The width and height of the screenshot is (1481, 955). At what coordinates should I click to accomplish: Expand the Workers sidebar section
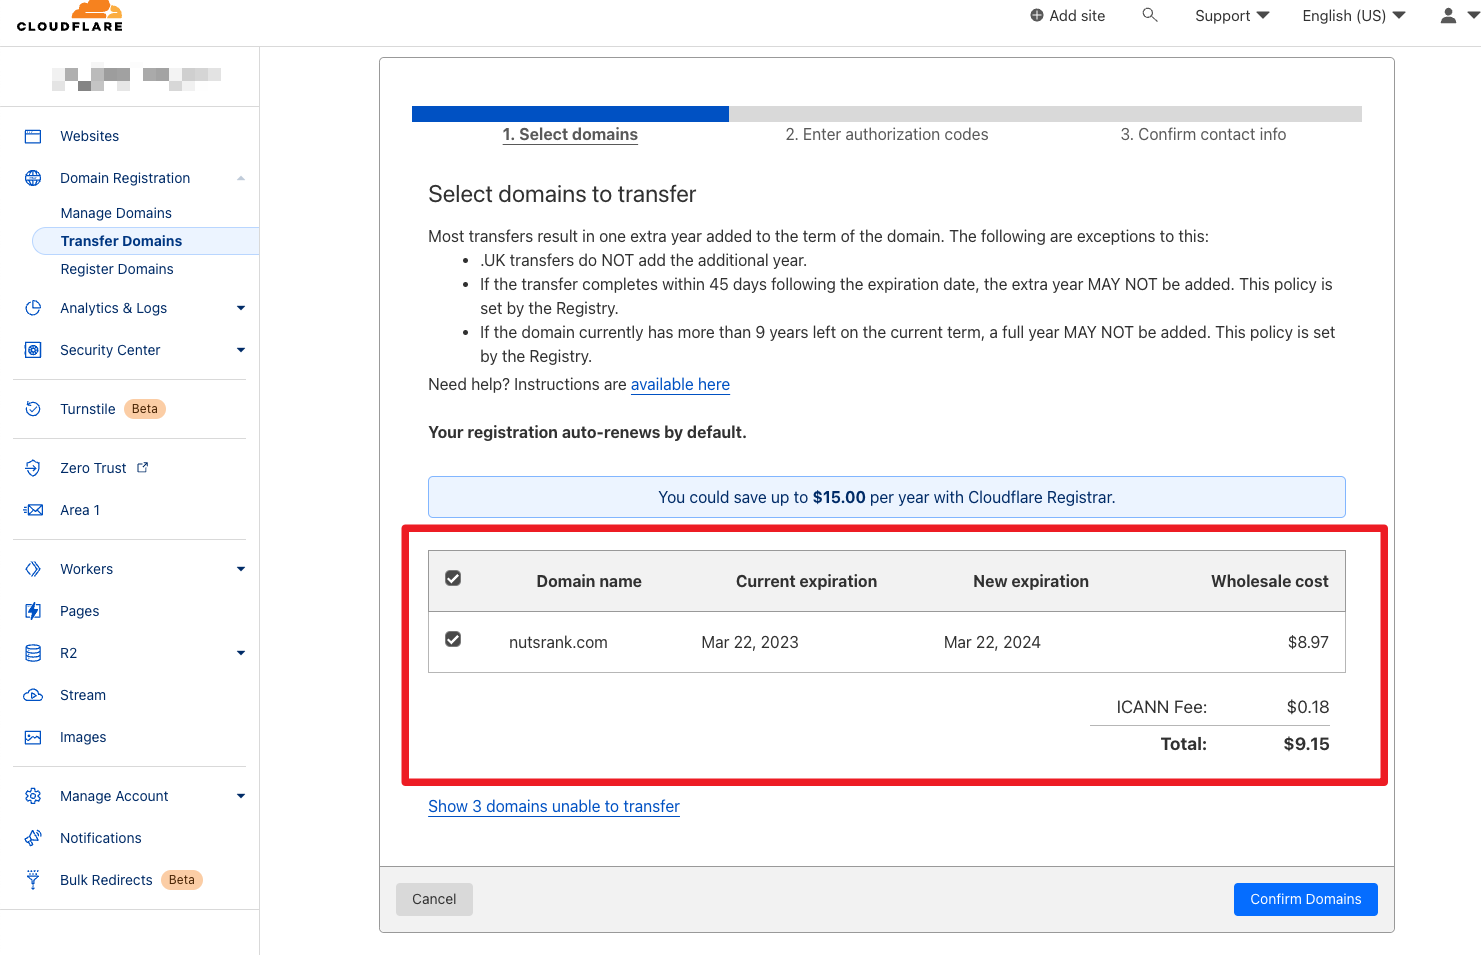pos(240,569)
